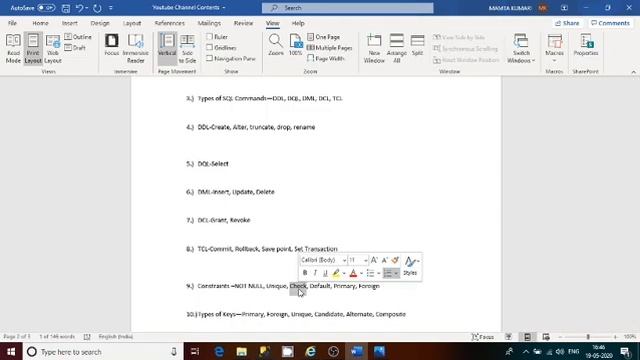Open Windows Start menu
Screen dimensions: 640x360
point(11,351)
